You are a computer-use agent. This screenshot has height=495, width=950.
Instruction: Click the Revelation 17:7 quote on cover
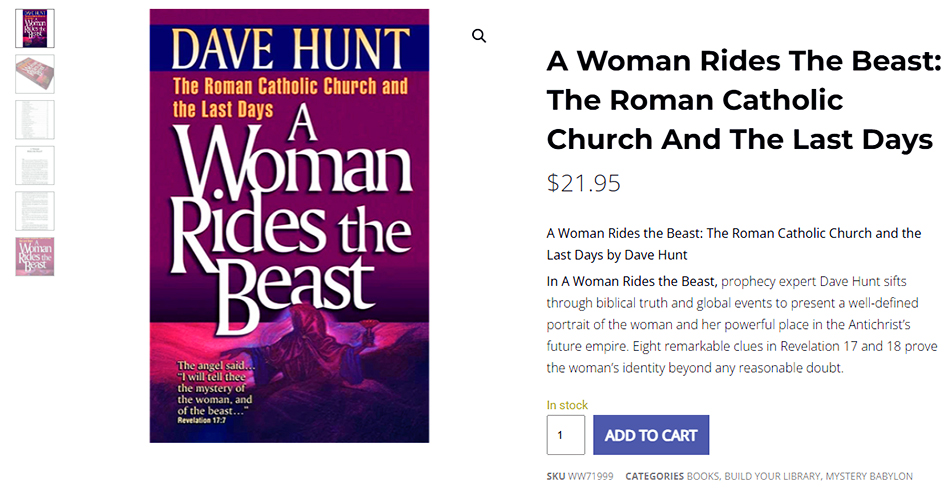pos(225,400)
